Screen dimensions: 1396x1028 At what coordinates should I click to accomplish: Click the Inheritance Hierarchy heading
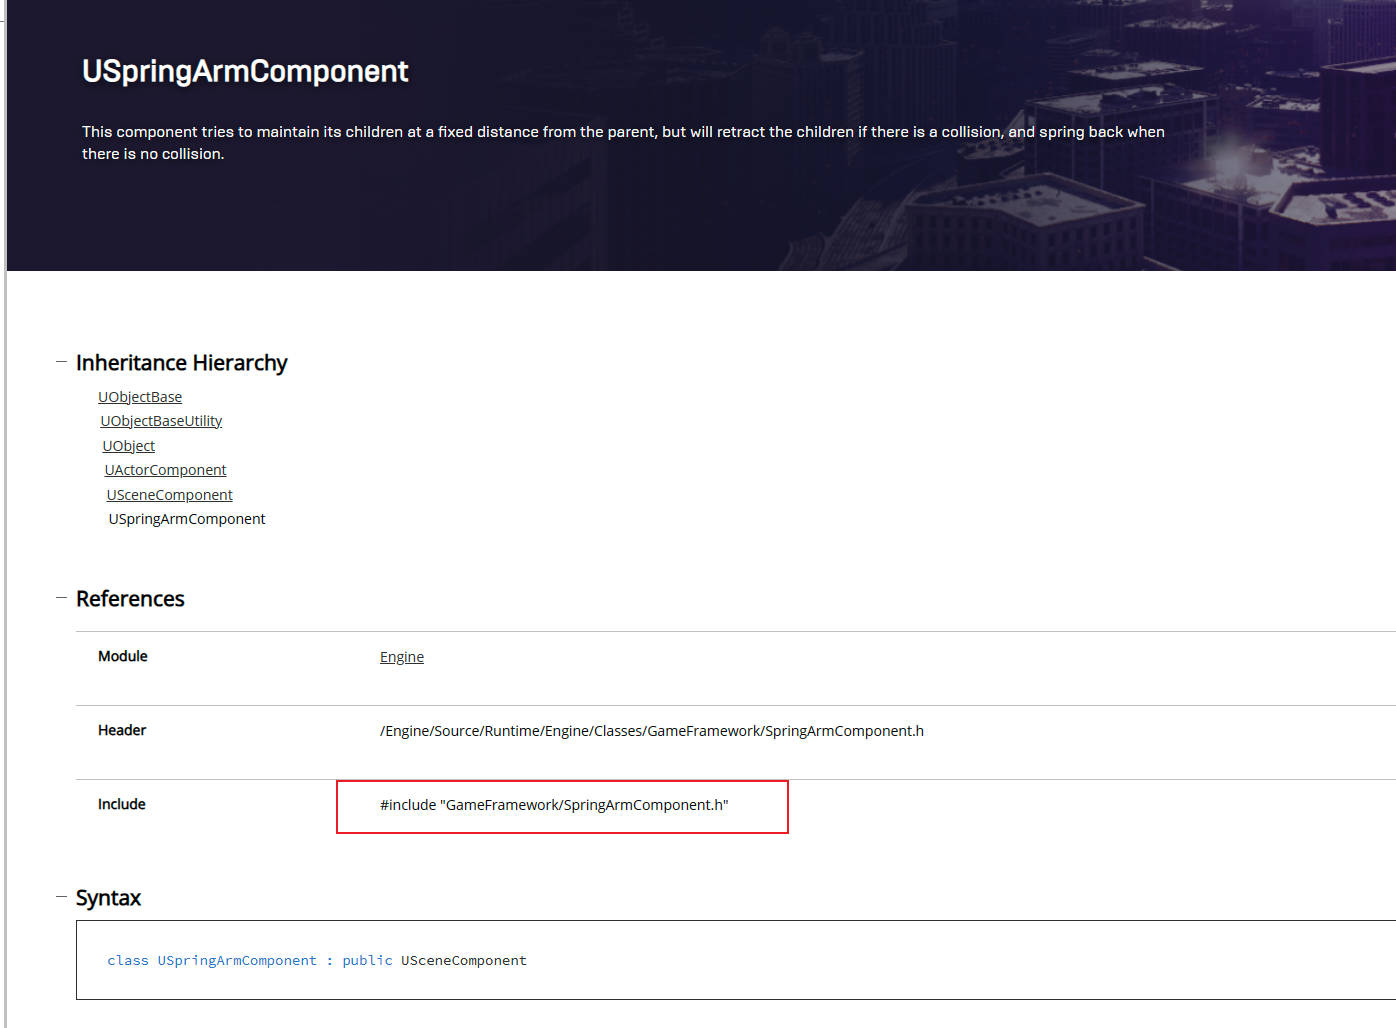pyautogui.click(x=182, y=363)
